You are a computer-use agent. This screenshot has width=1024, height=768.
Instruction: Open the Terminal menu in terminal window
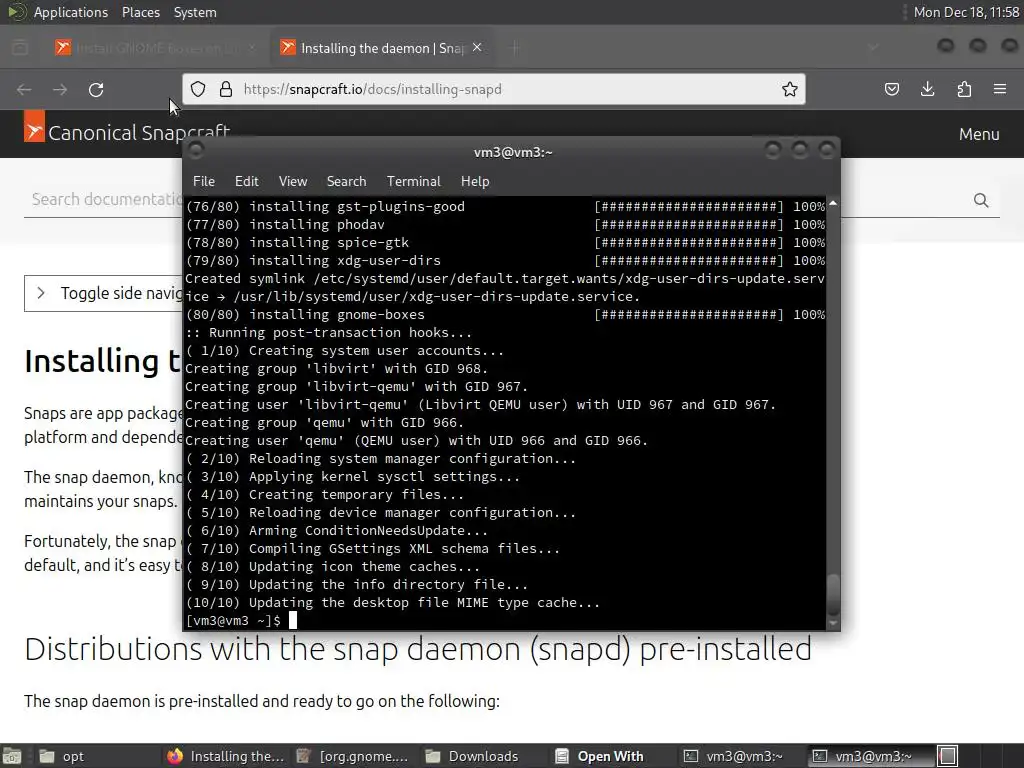pos(413,182)
